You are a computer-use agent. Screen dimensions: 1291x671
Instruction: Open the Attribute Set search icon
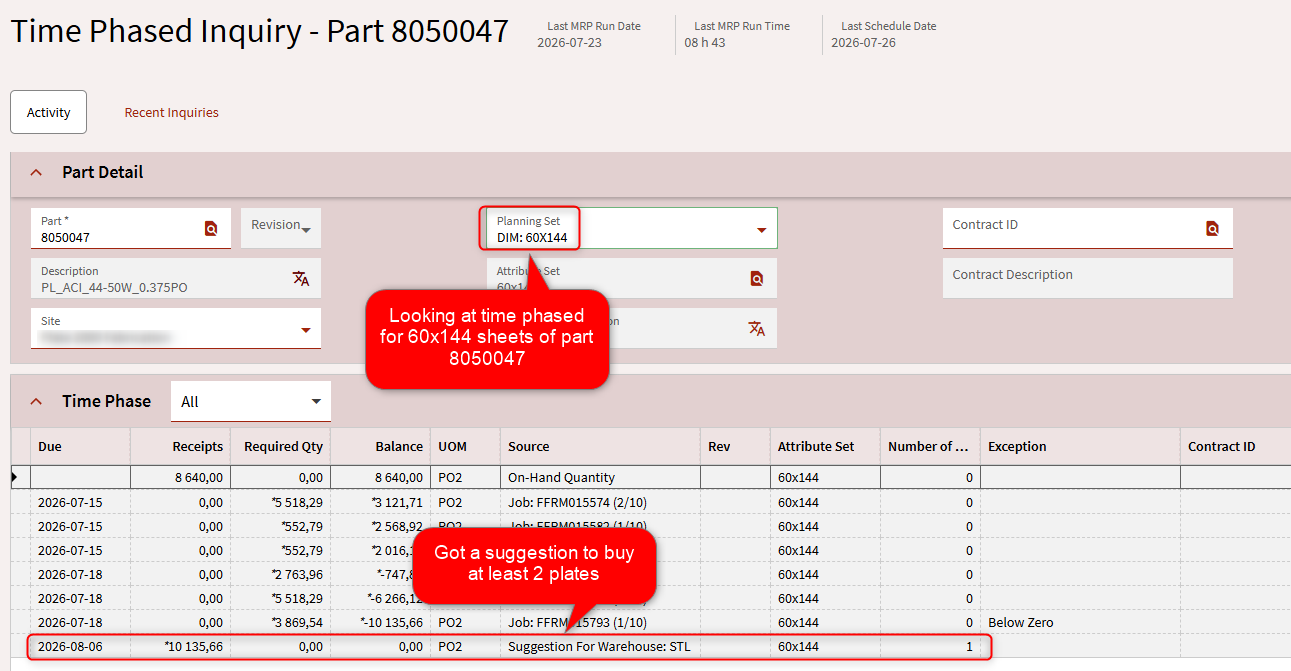click(756, 279)
